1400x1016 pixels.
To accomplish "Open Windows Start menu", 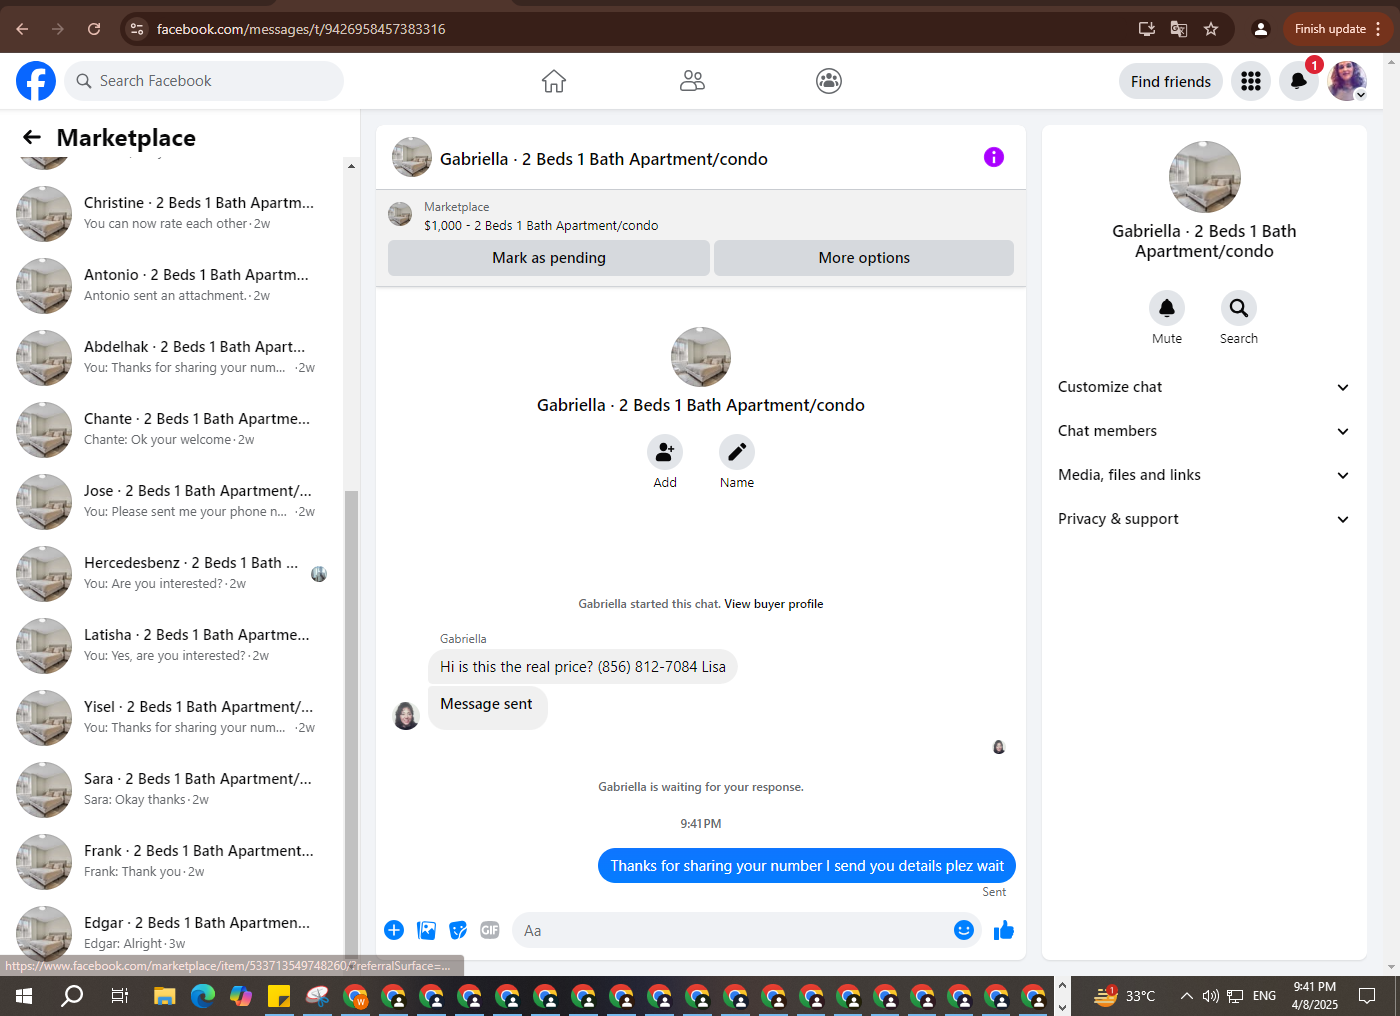I will pos(24,996).
